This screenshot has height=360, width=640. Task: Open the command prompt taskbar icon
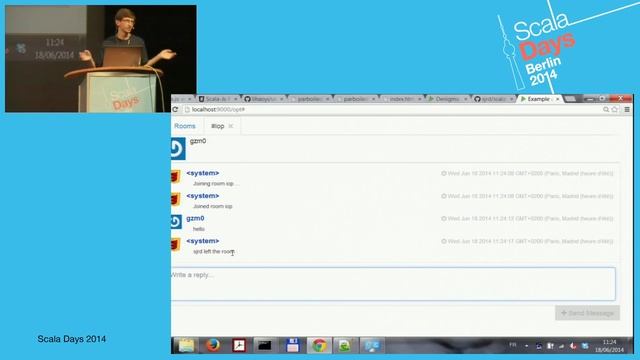point(264,345)
